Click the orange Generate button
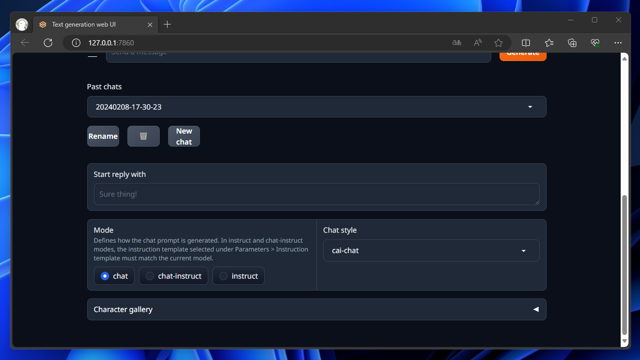The height and width of the screenshot is (360, 640). (523, 57)
